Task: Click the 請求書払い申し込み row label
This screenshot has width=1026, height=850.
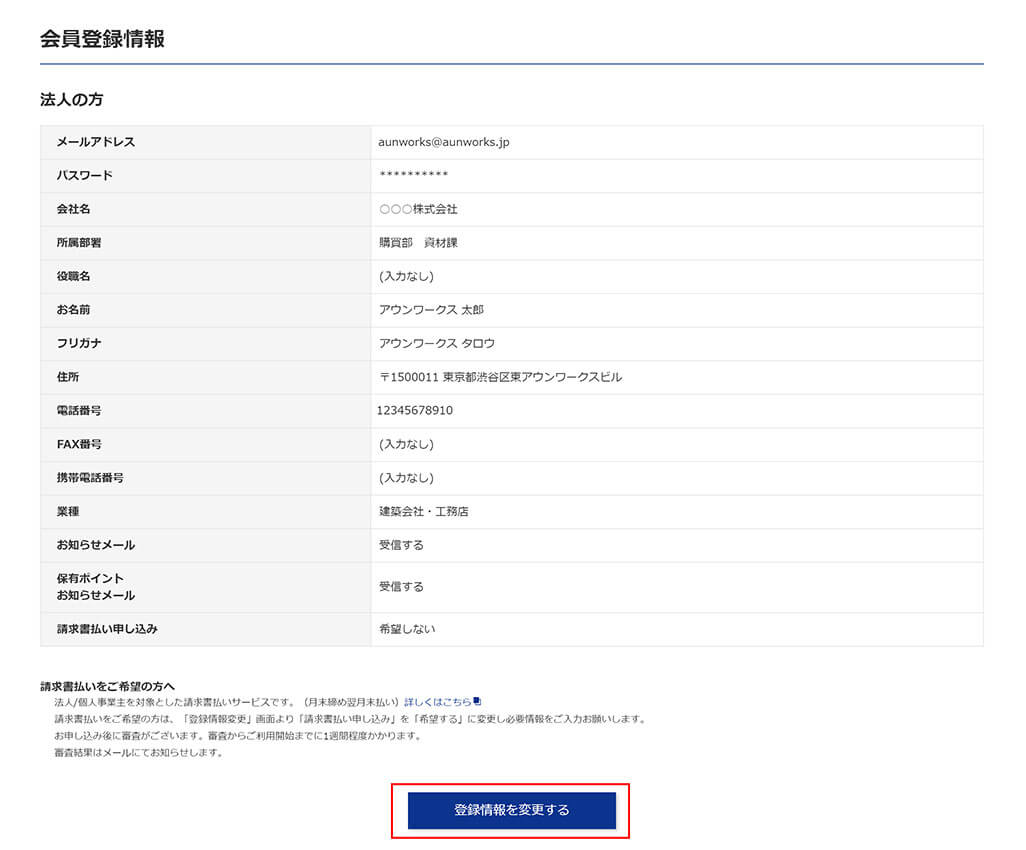Action: tap(107, 629)
